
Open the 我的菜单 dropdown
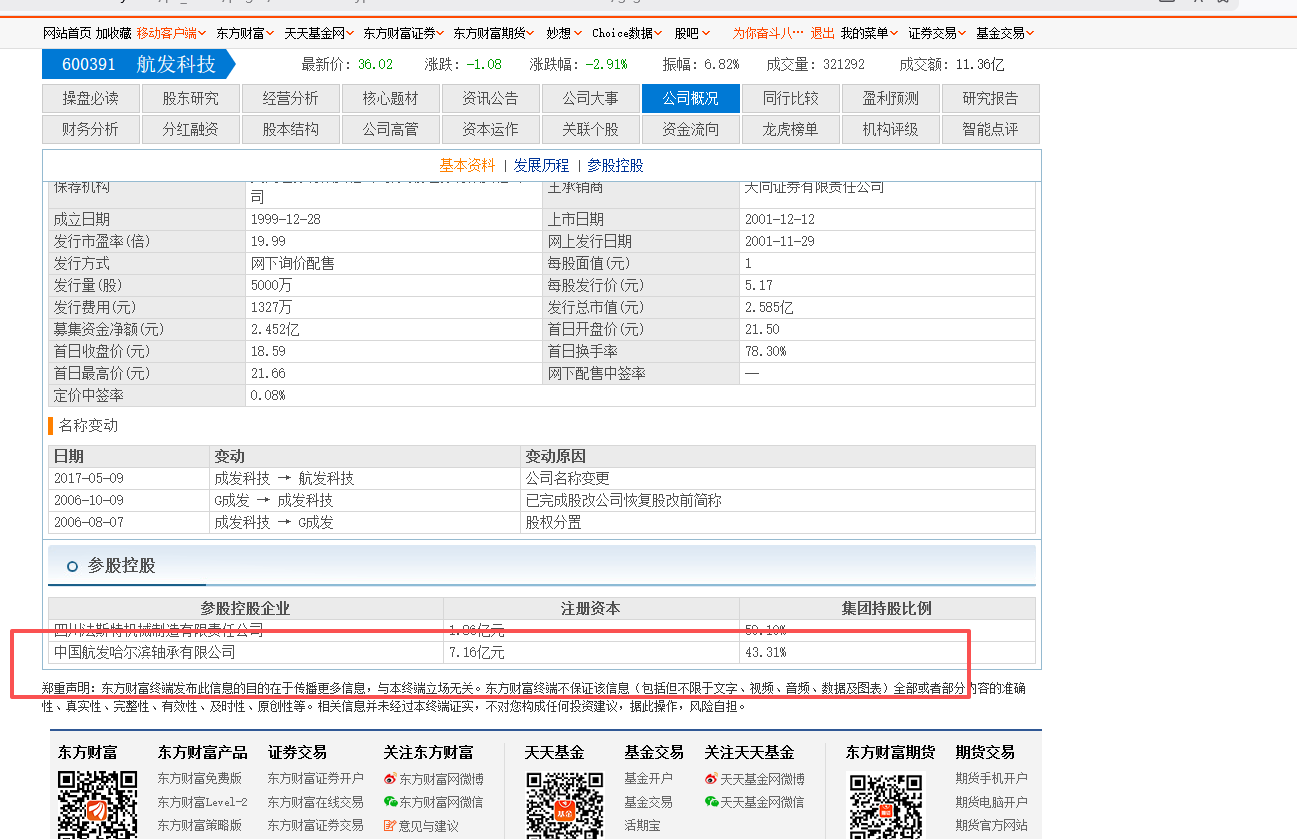(869, 33)
